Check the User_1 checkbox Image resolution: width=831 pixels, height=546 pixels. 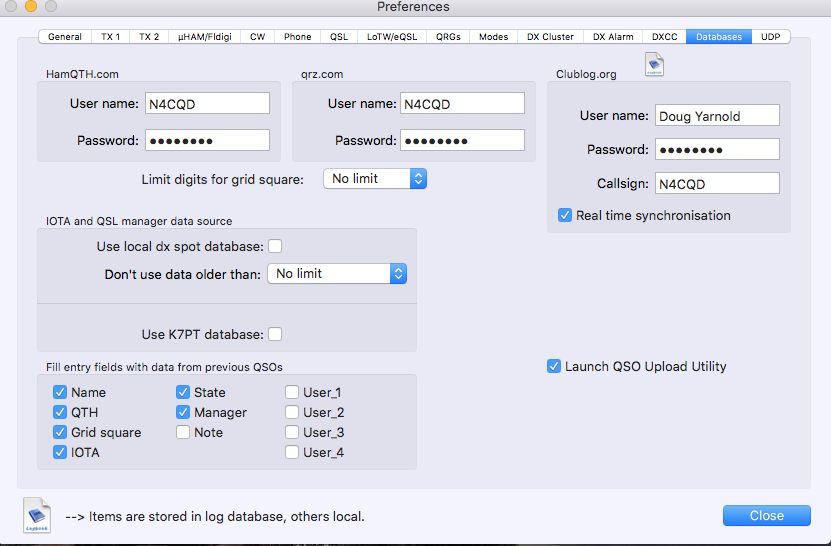coord(292,393)
